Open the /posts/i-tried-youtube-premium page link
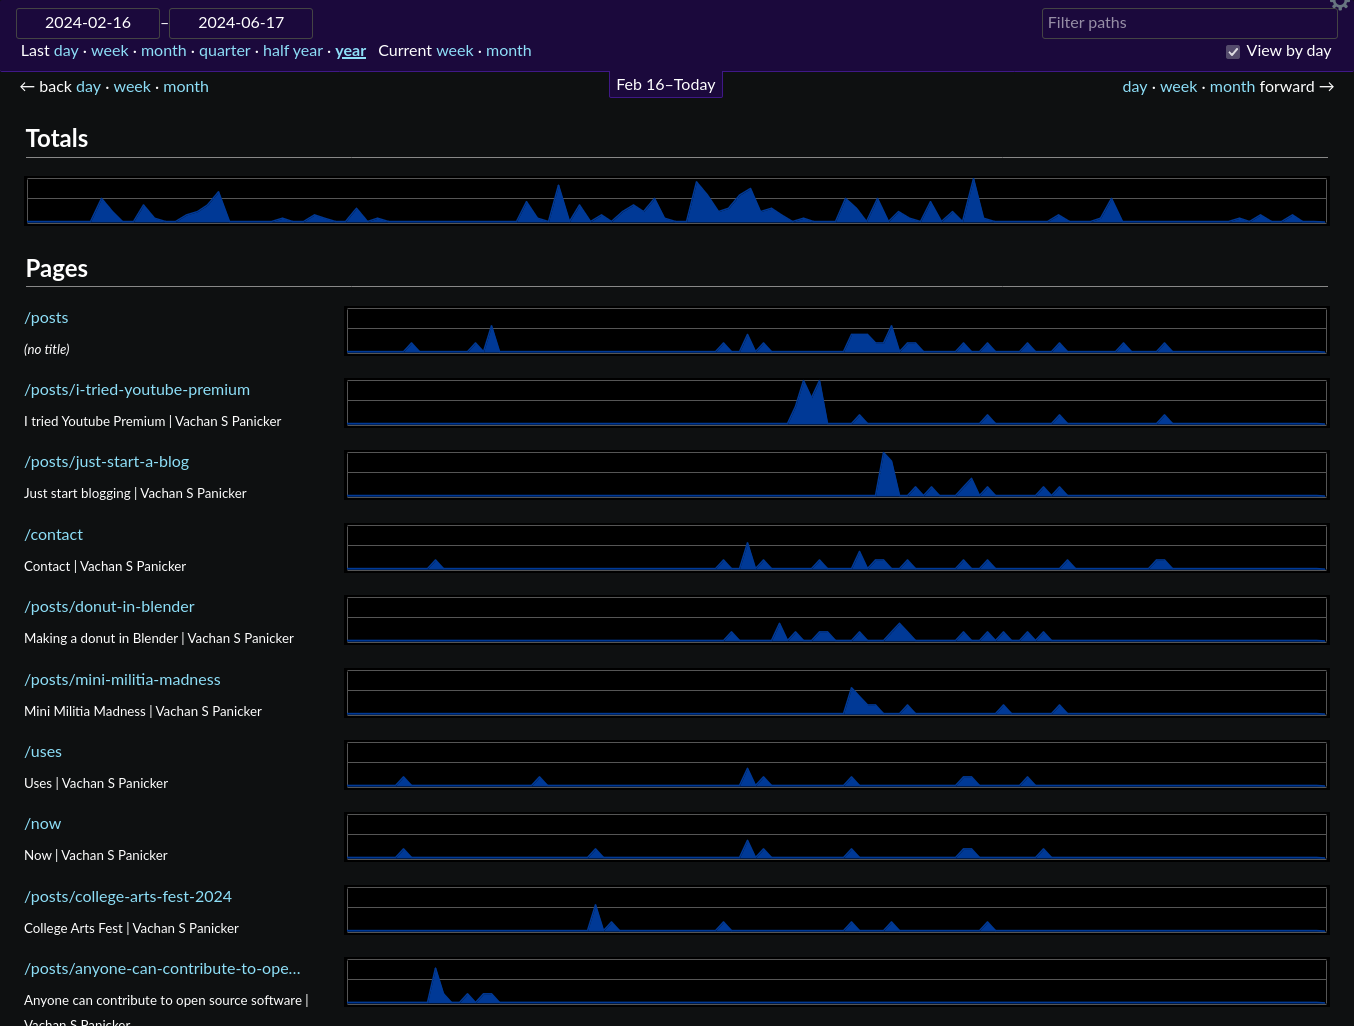1354x1026 pixels. [x=137, y=390]
